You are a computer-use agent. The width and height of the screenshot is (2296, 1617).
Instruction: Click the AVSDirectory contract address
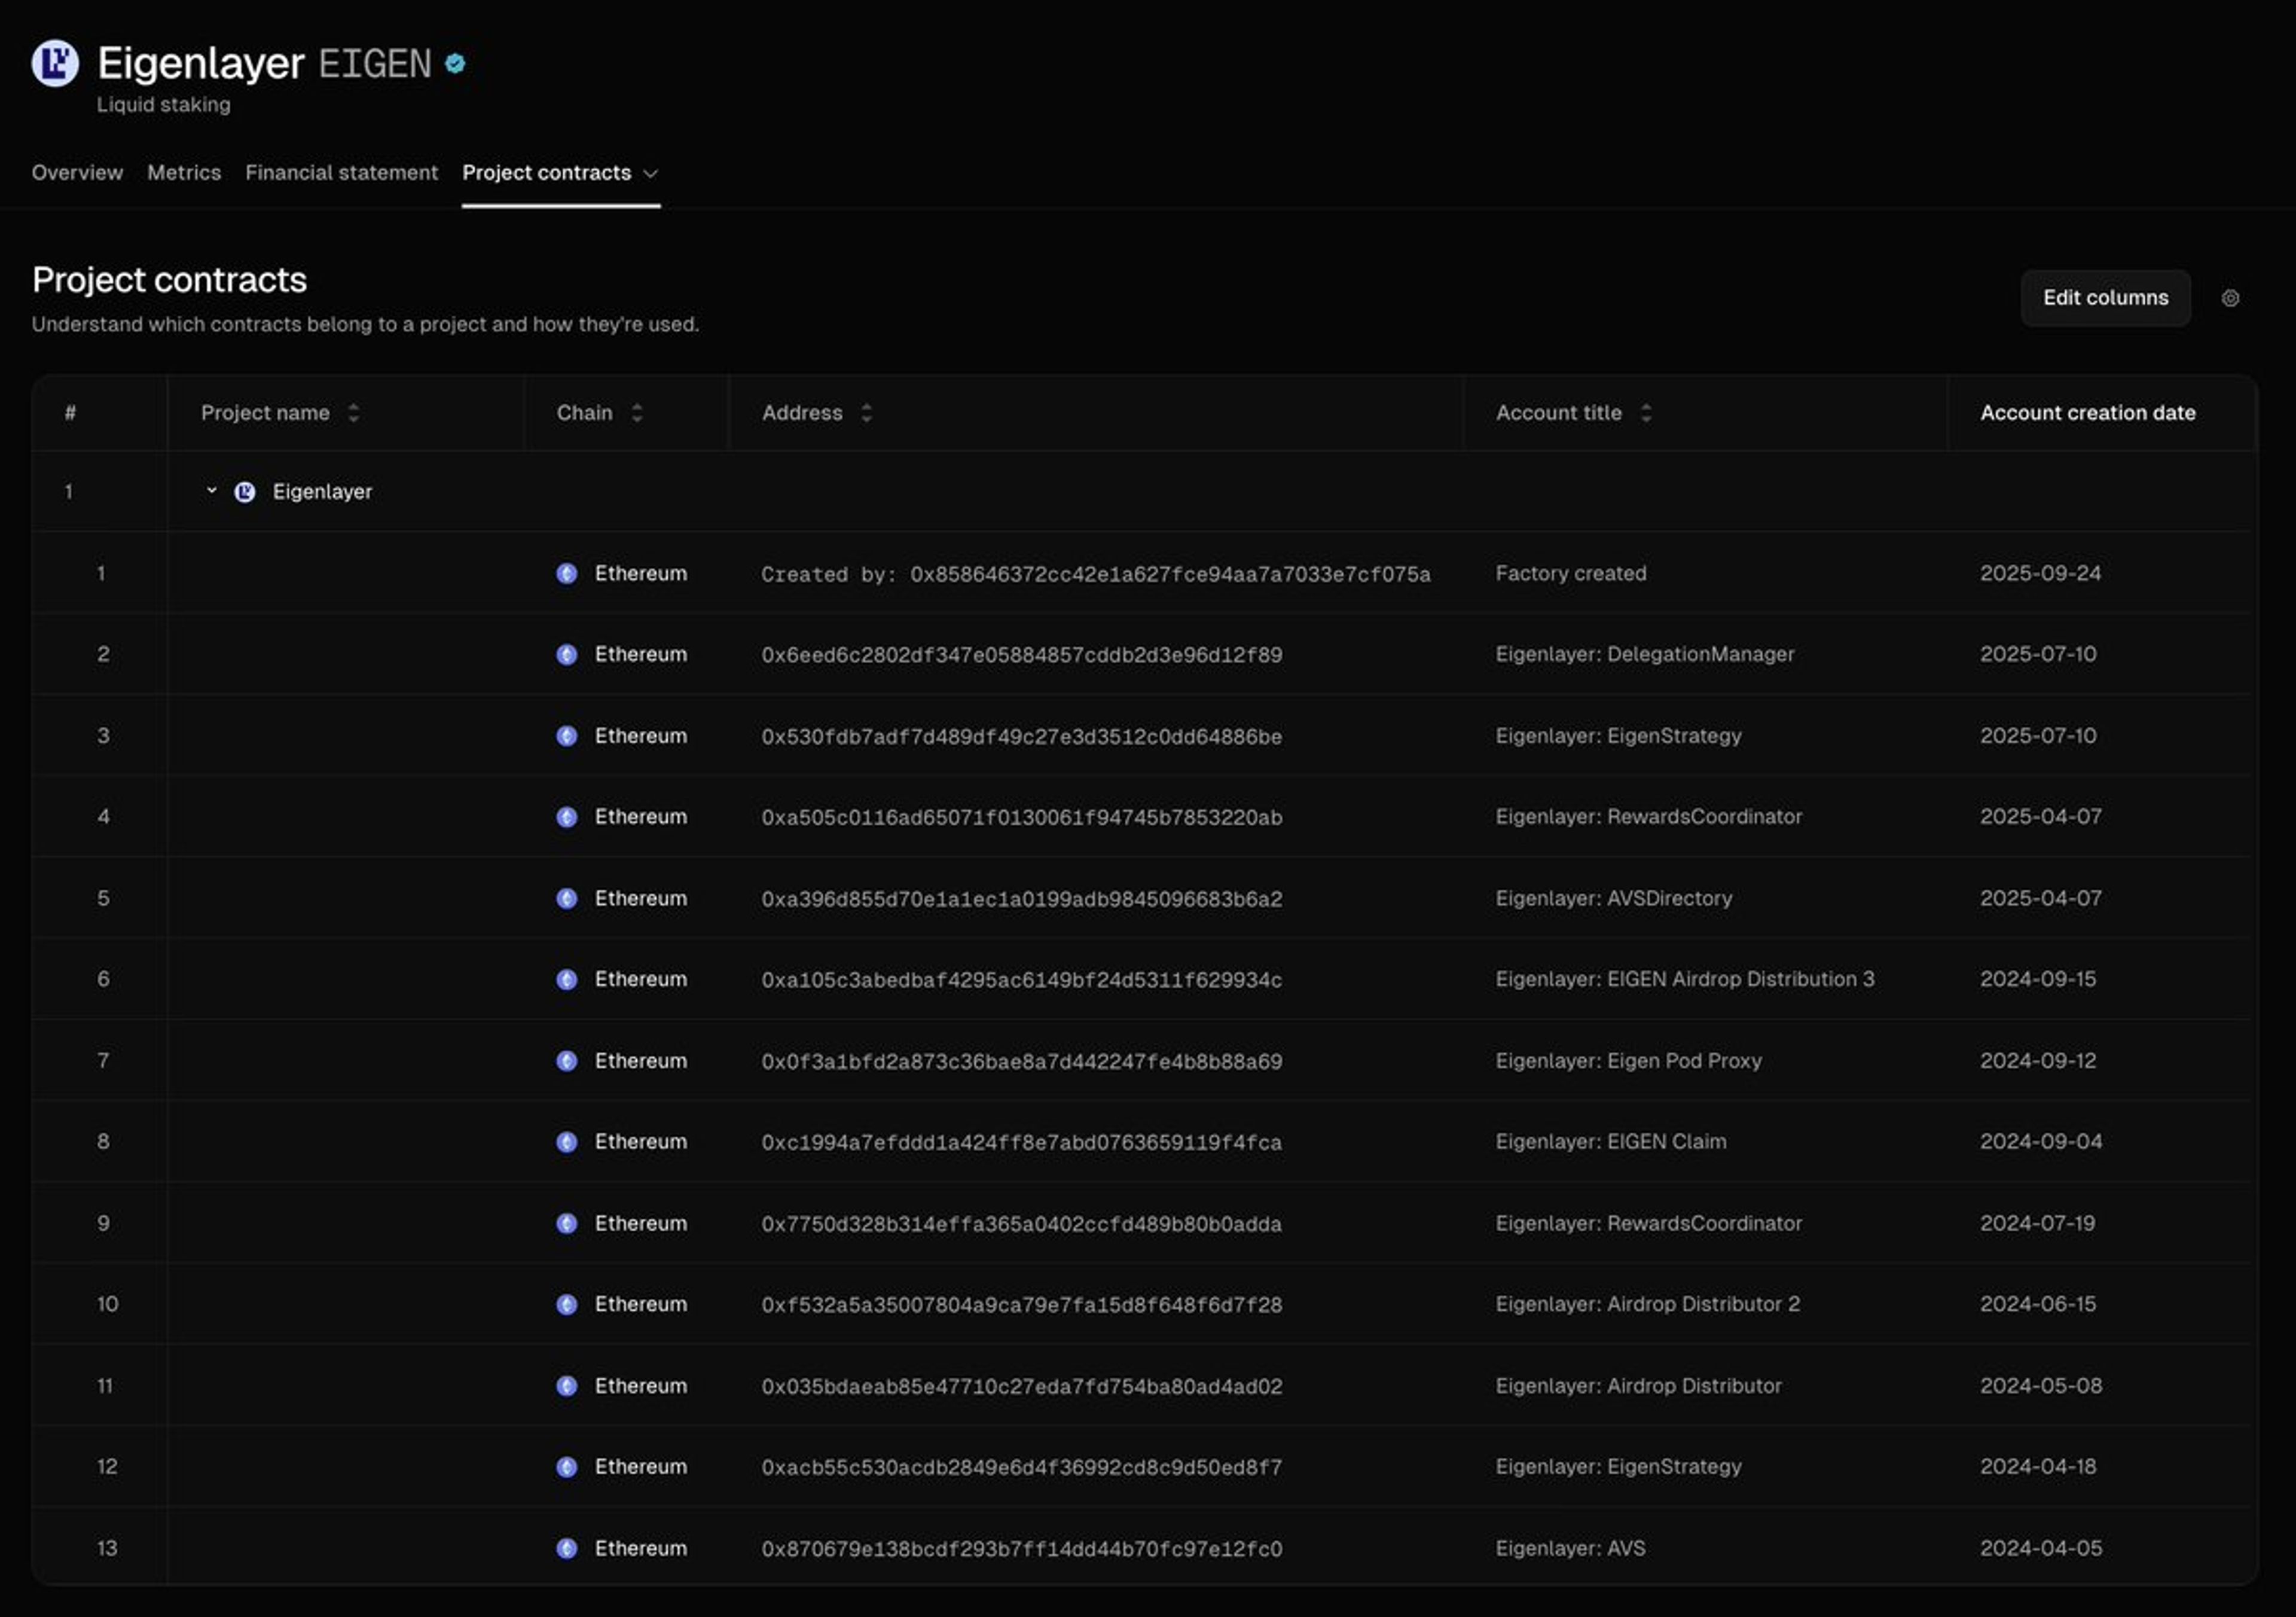1021,899
